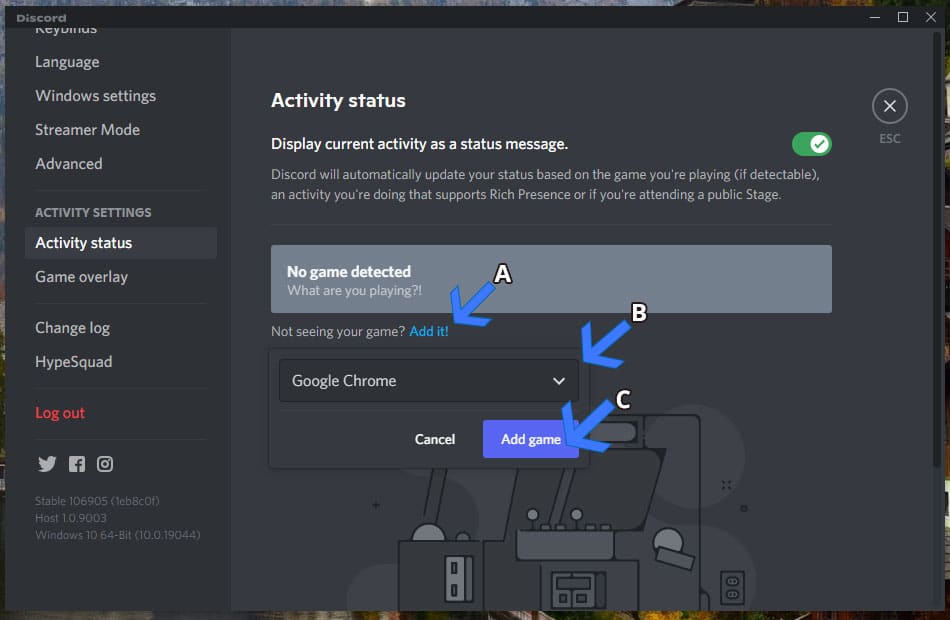Open Discord's Instagram page icon
950x620 pixels.
tap(105, 464)
